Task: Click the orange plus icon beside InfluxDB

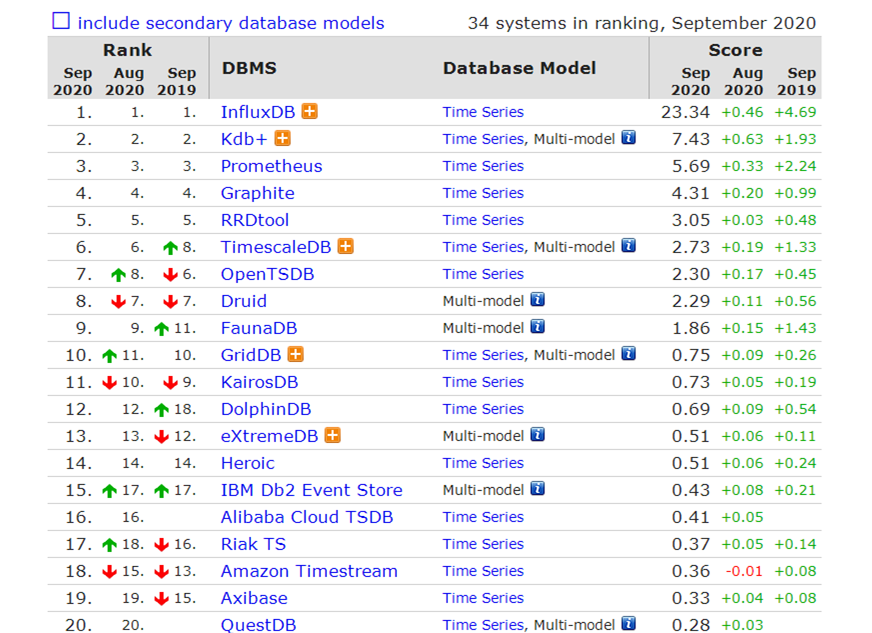Action: 310,111
